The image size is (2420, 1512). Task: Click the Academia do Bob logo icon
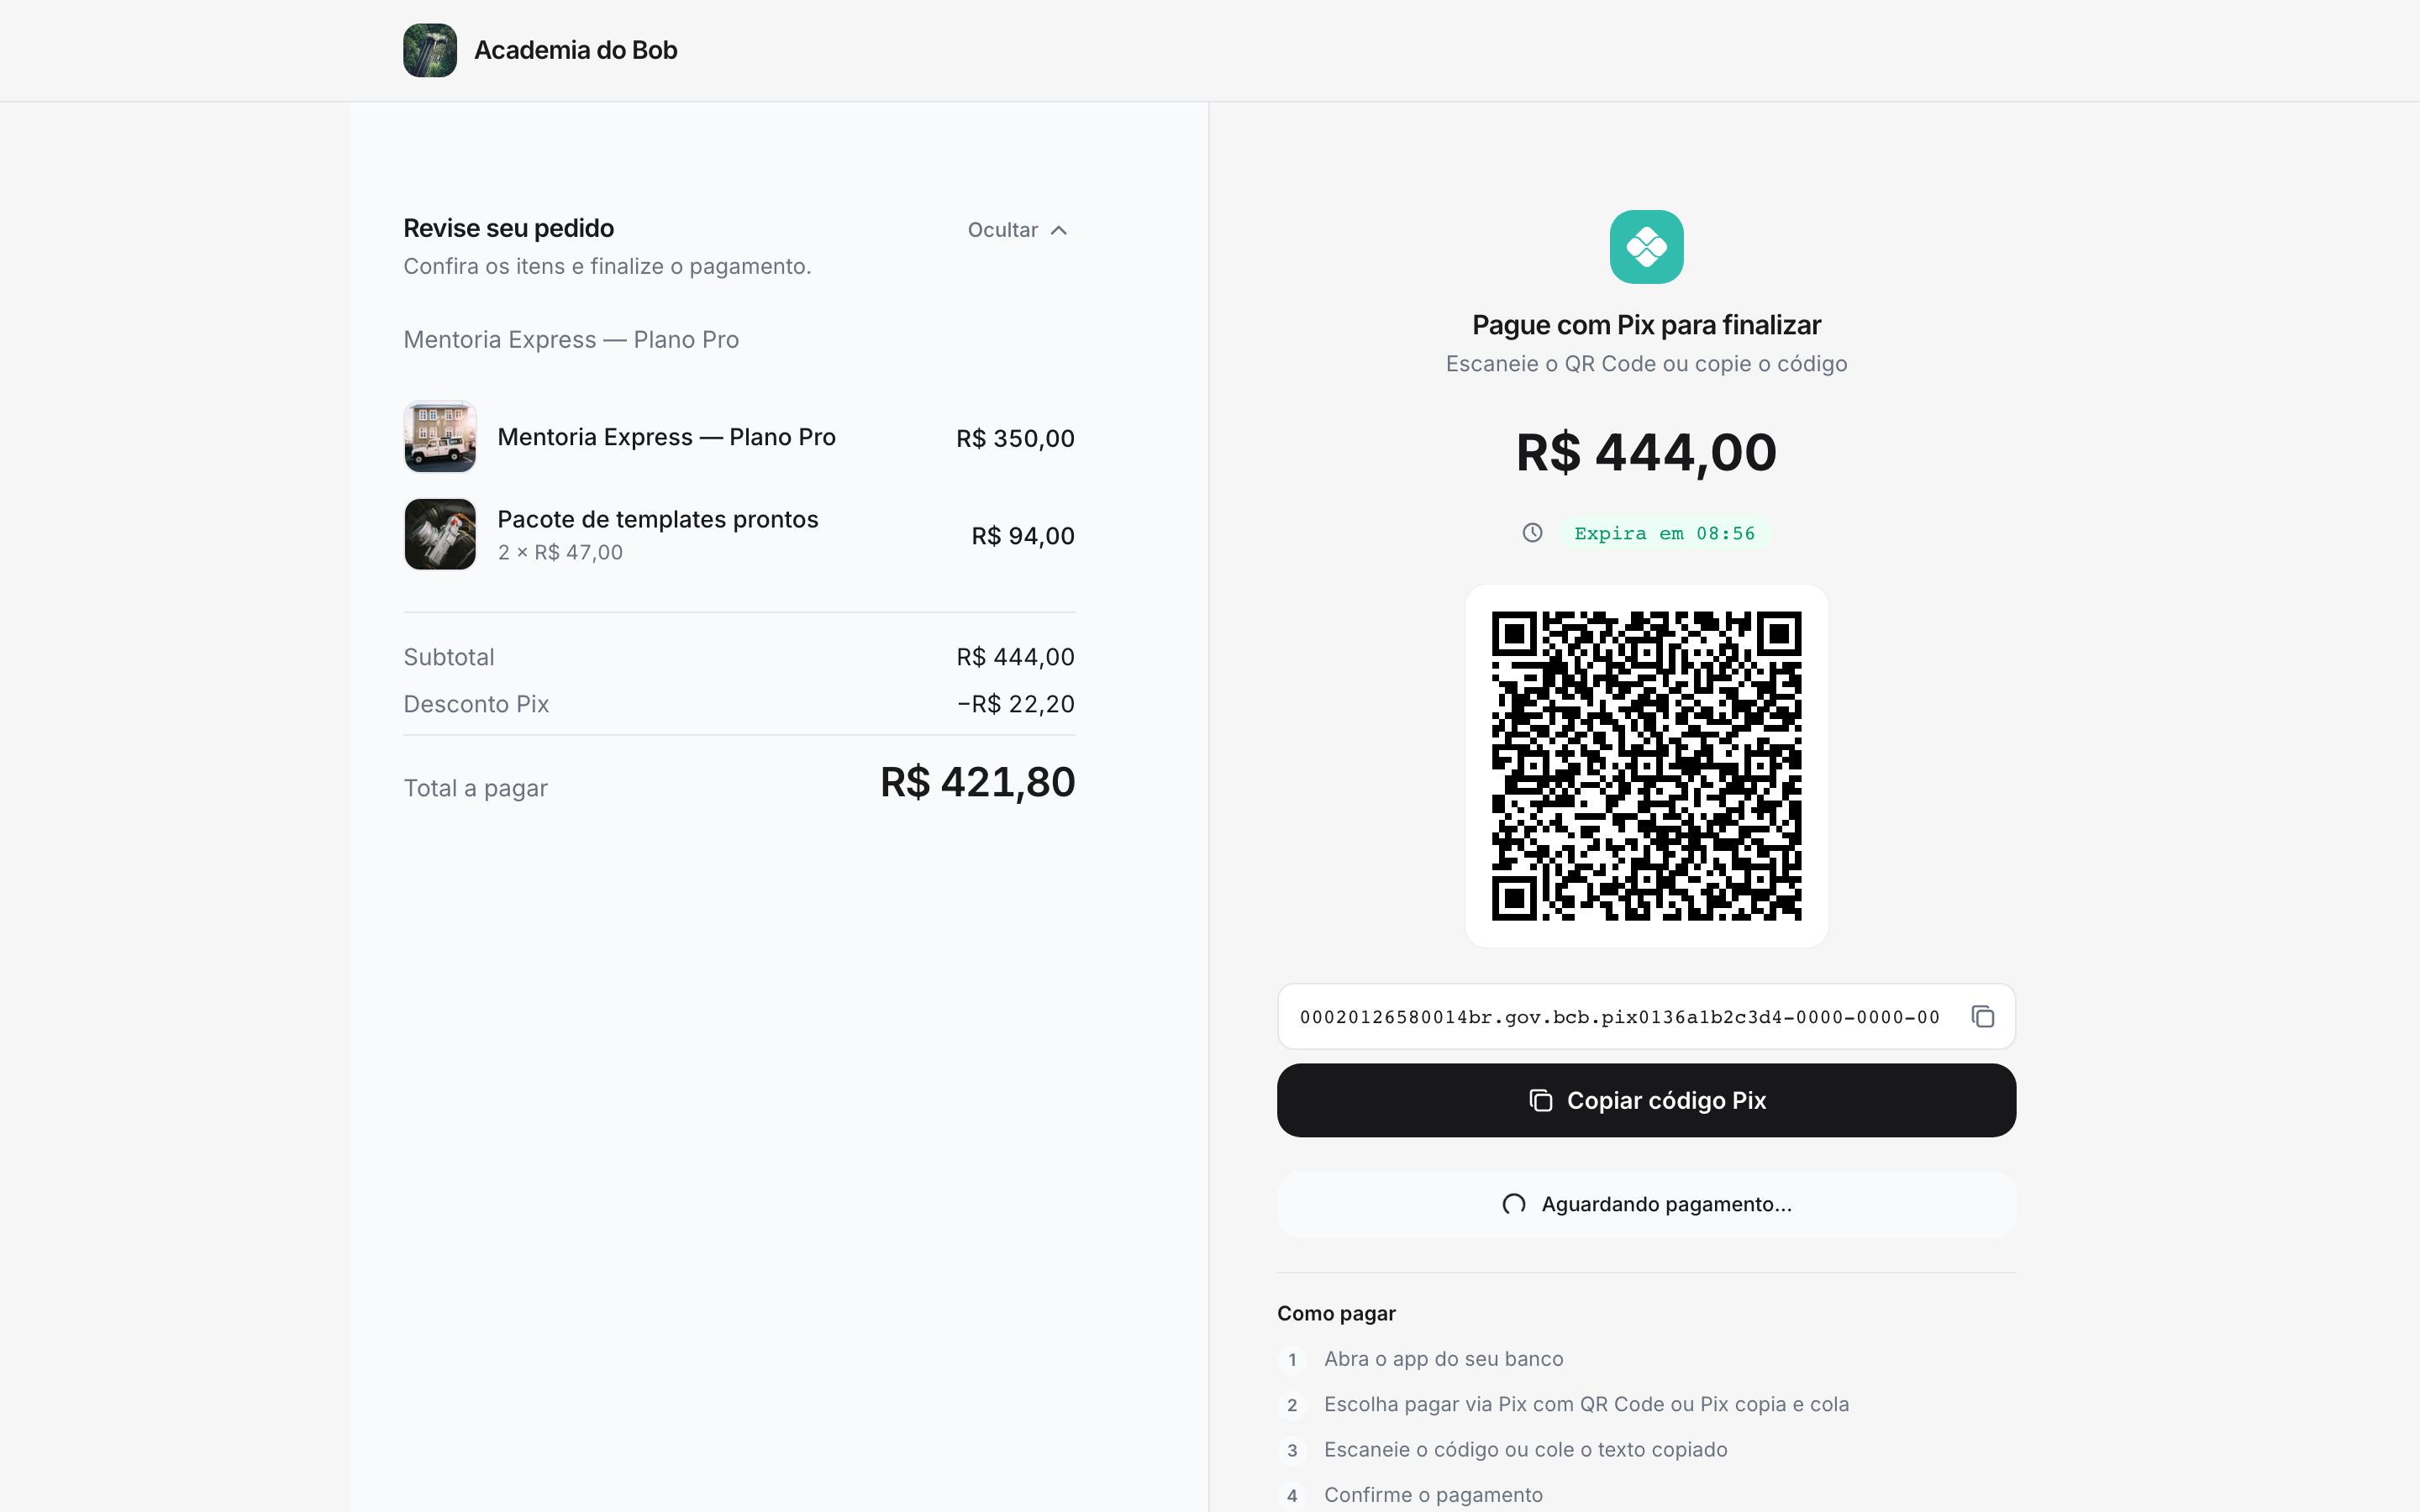point(430,50)
